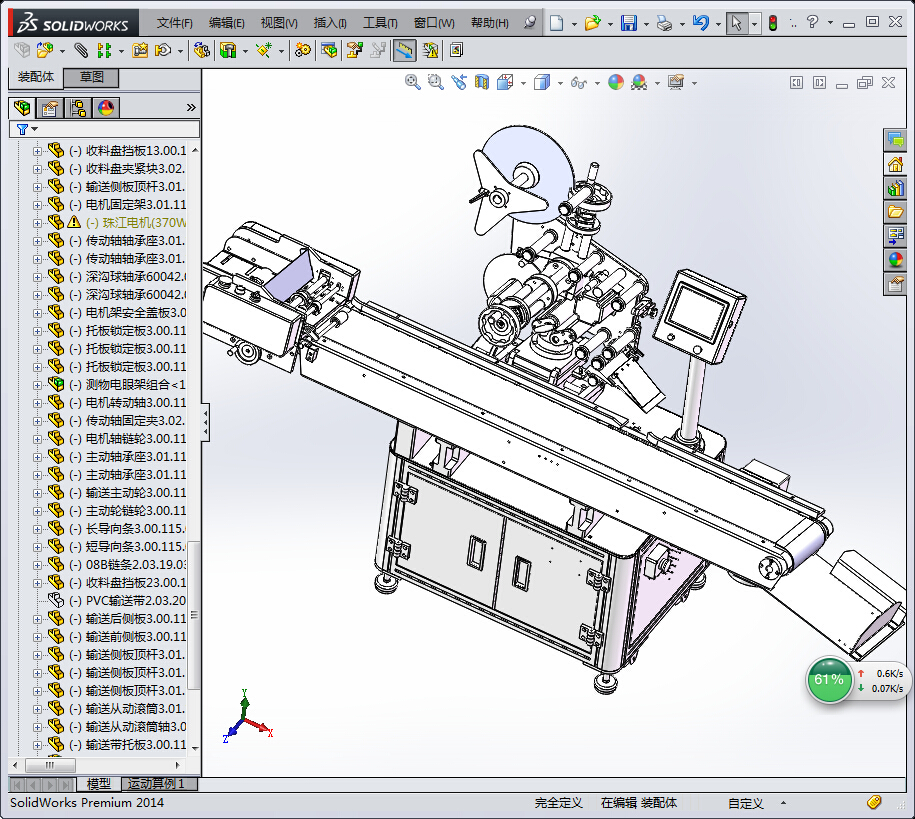The width and height of the screenshot is (915, 819).
Task: Click the Print icon
Action: [x=665, y=23]
